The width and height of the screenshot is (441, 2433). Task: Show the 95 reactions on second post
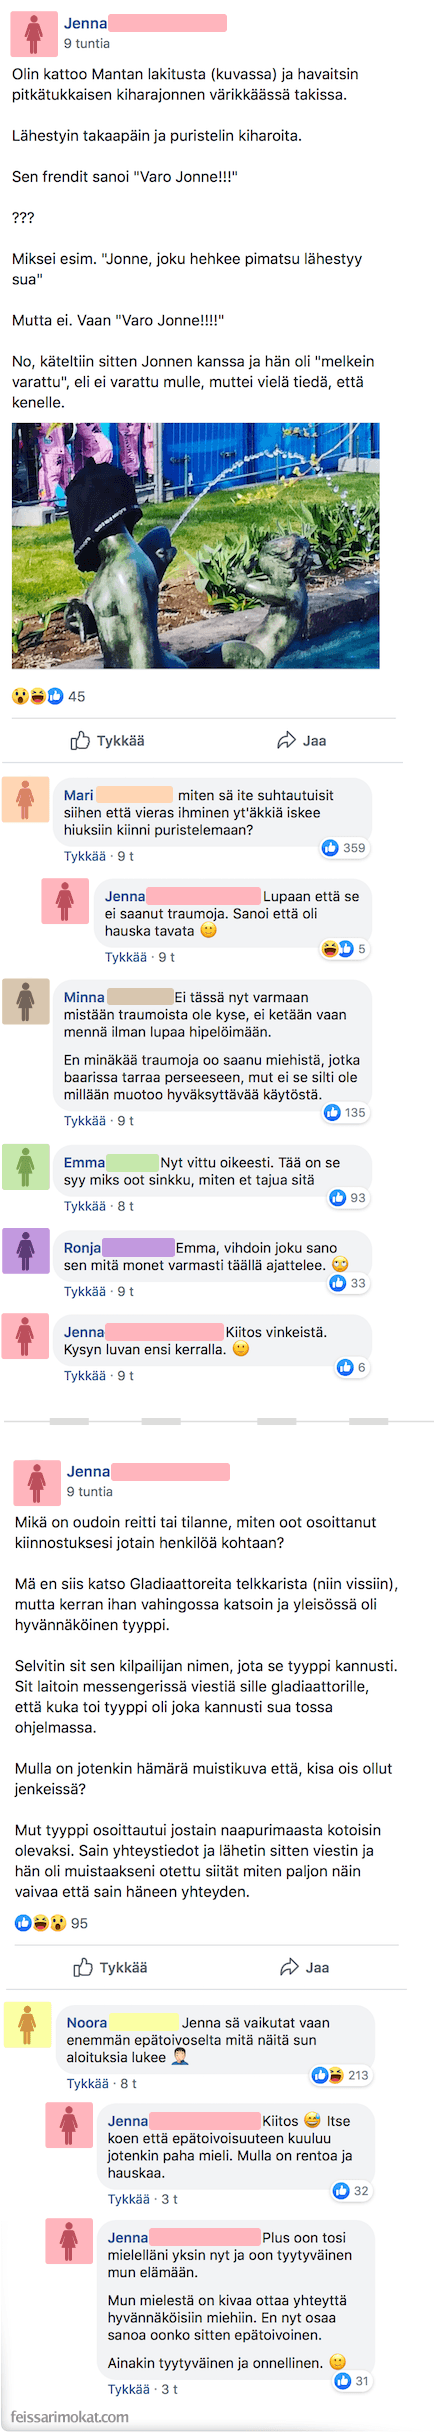(51, 1923)
